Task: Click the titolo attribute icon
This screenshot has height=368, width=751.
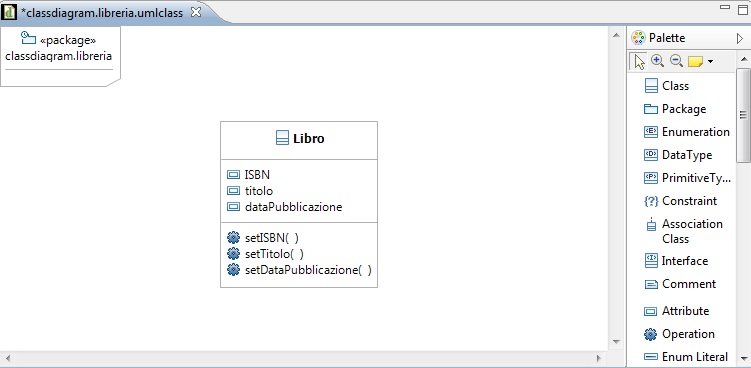Action: coord(233,191)
